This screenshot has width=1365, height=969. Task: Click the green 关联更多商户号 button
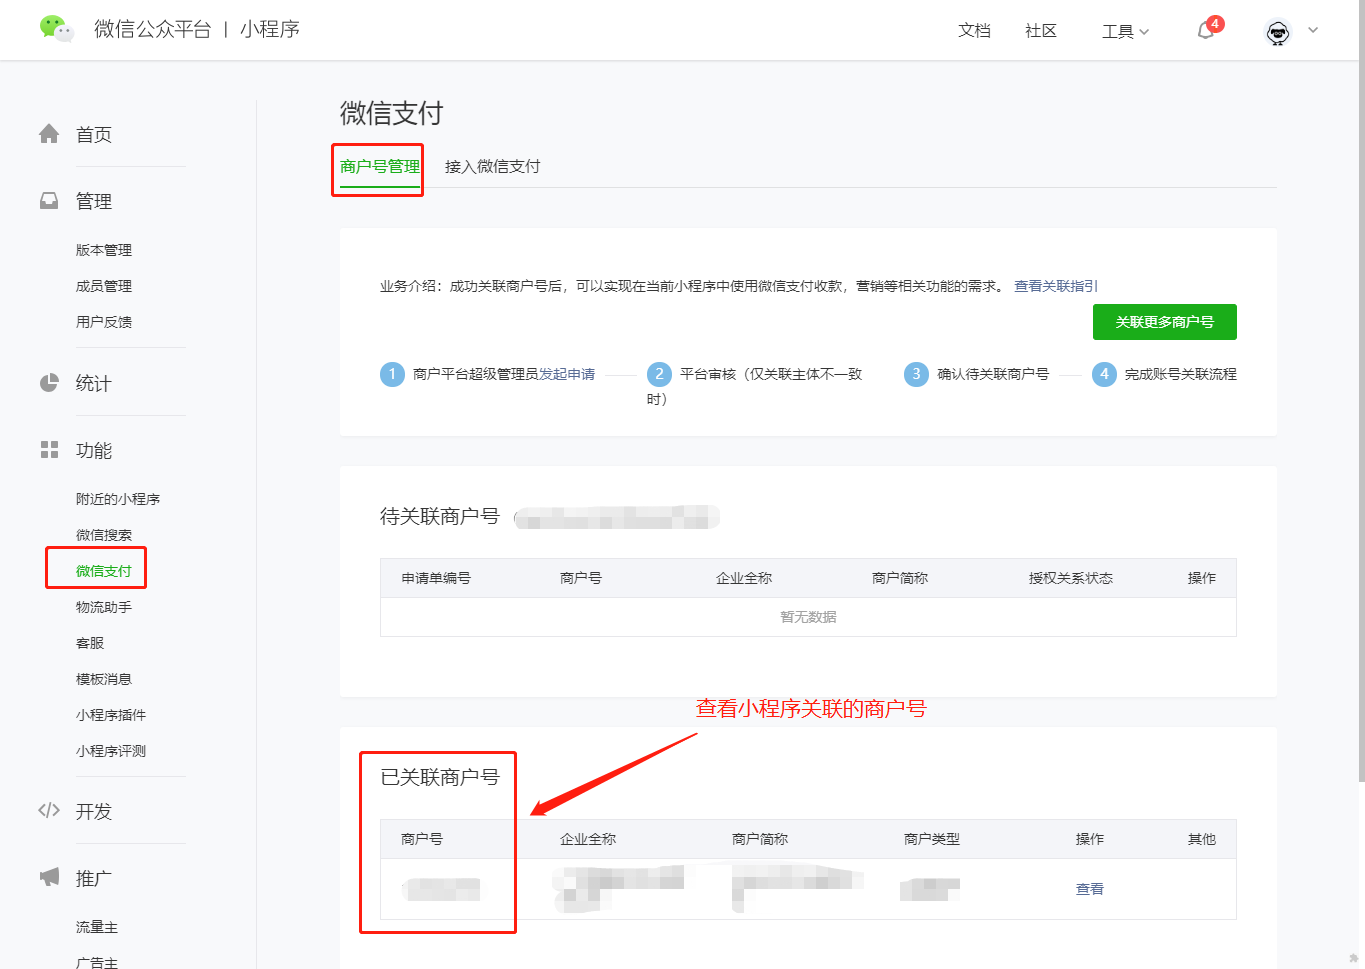point(1165,322)
